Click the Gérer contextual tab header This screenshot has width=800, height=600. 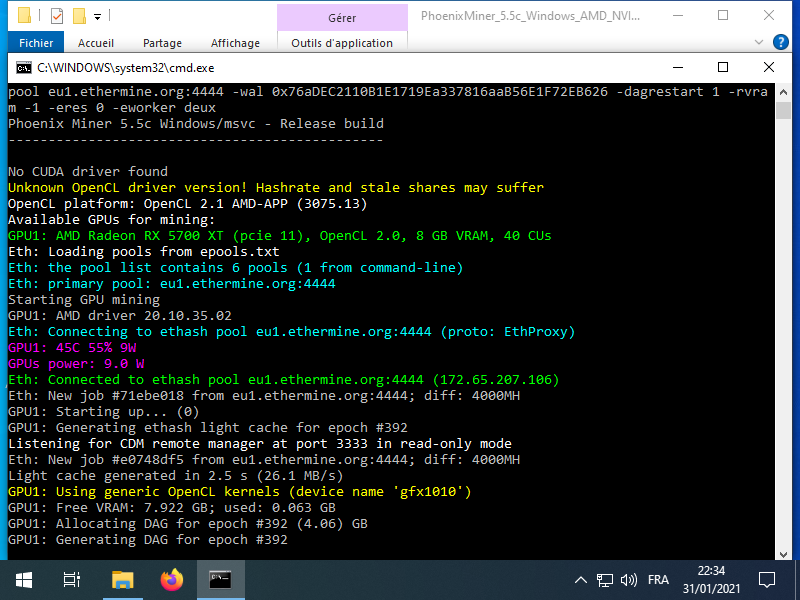coord(342,18)
